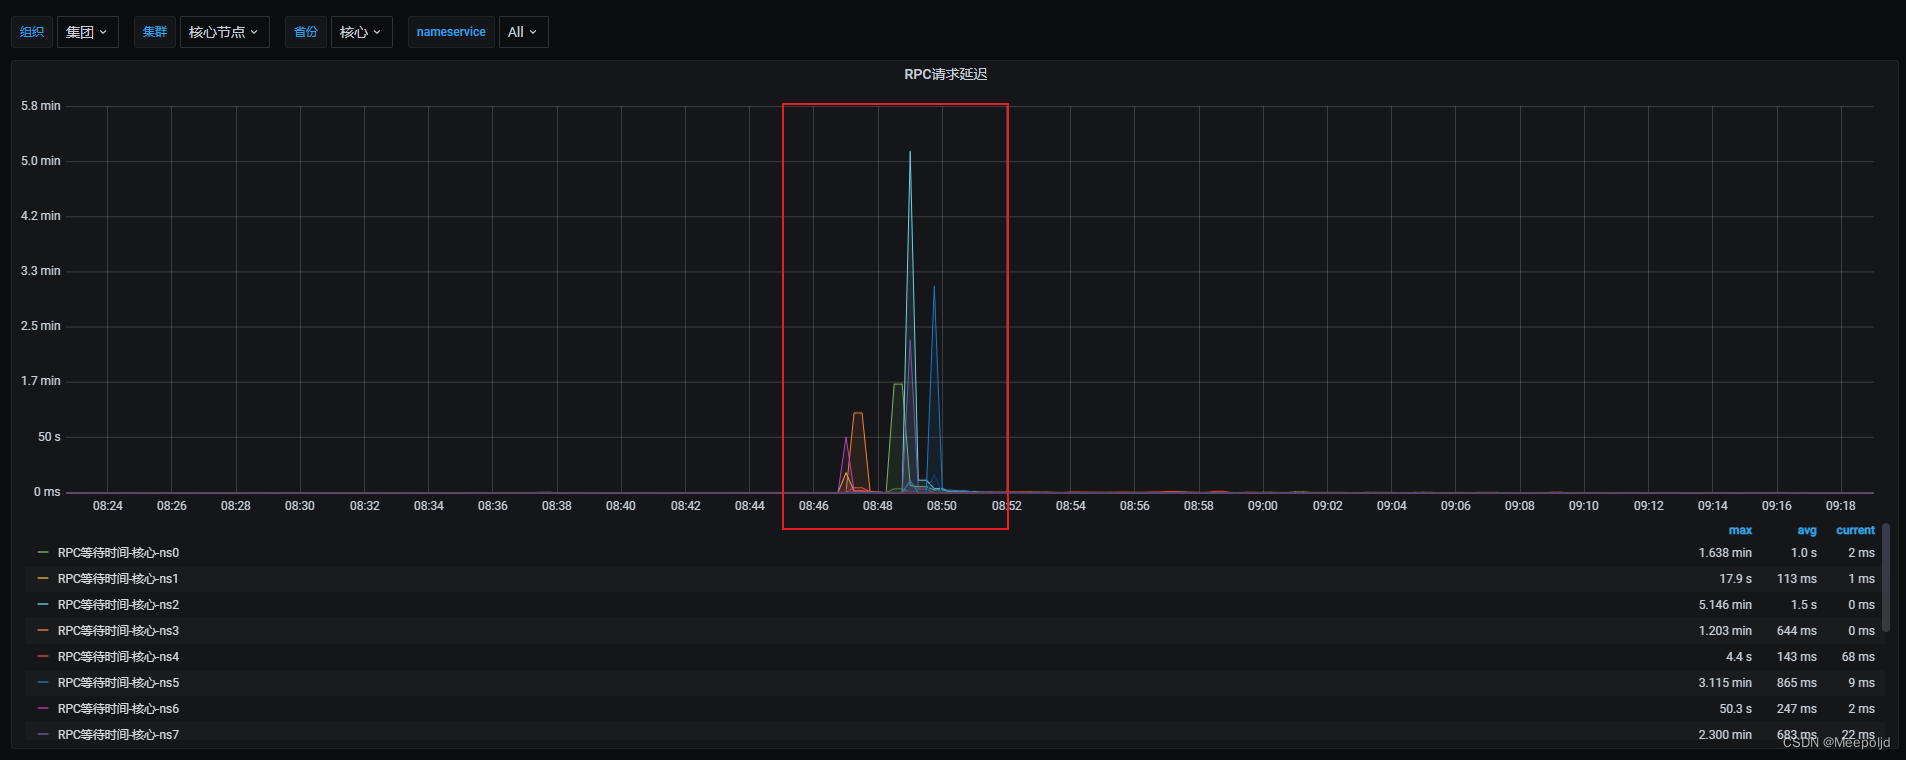This screenshot has width=1906, height=760.
Task: Click the 集群 variable label
Action: (155, 32)
